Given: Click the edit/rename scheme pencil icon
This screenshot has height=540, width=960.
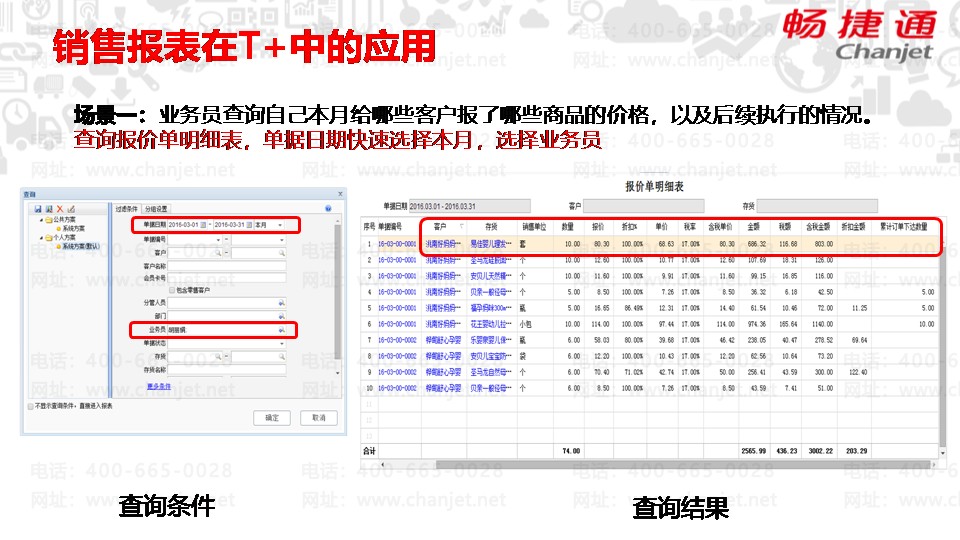Looking at the screenshot, I should coord(71,209).
